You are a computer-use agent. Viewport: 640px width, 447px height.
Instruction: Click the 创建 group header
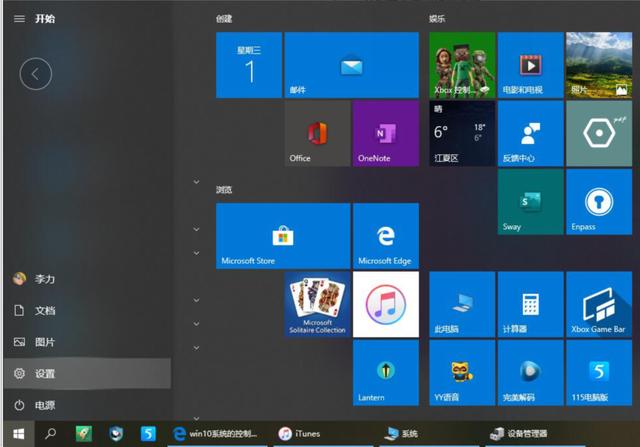[224, 19]
